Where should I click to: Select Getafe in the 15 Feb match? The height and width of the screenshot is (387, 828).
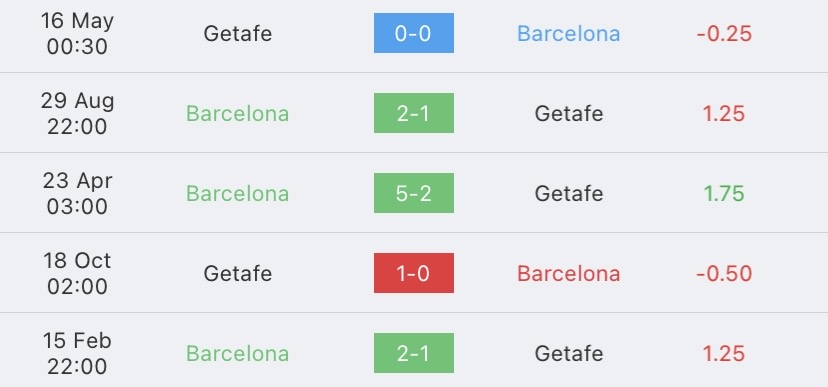coord(569,353)
